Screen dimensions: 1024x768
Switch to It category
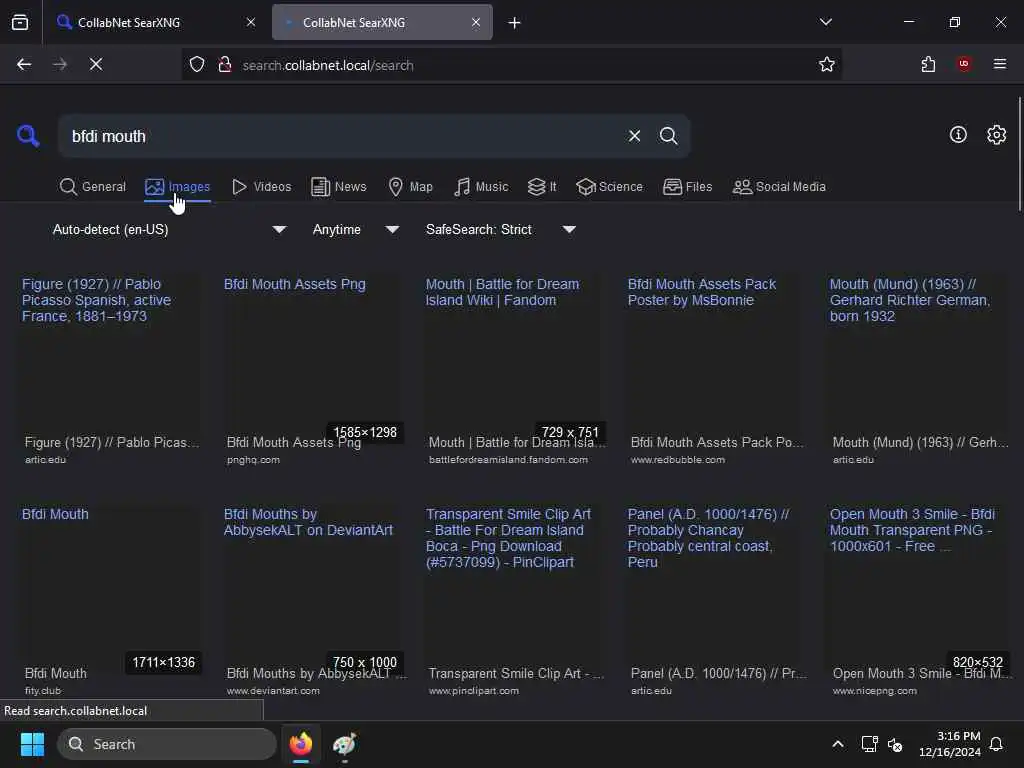coord(542,187)
